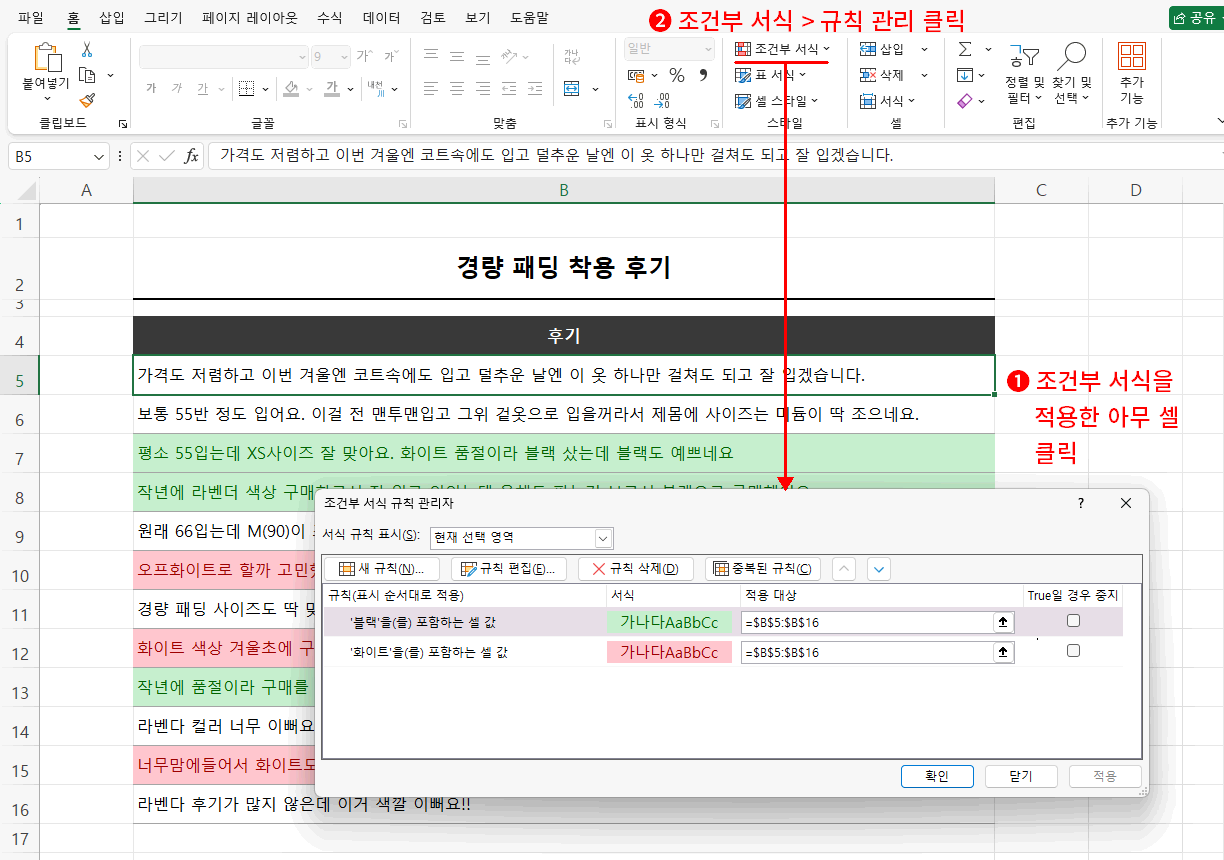This screenshot has height=860, width=1224.
Task: Click the Paste (붙여넣기) clipboard icon
Action: pos(48,59)
